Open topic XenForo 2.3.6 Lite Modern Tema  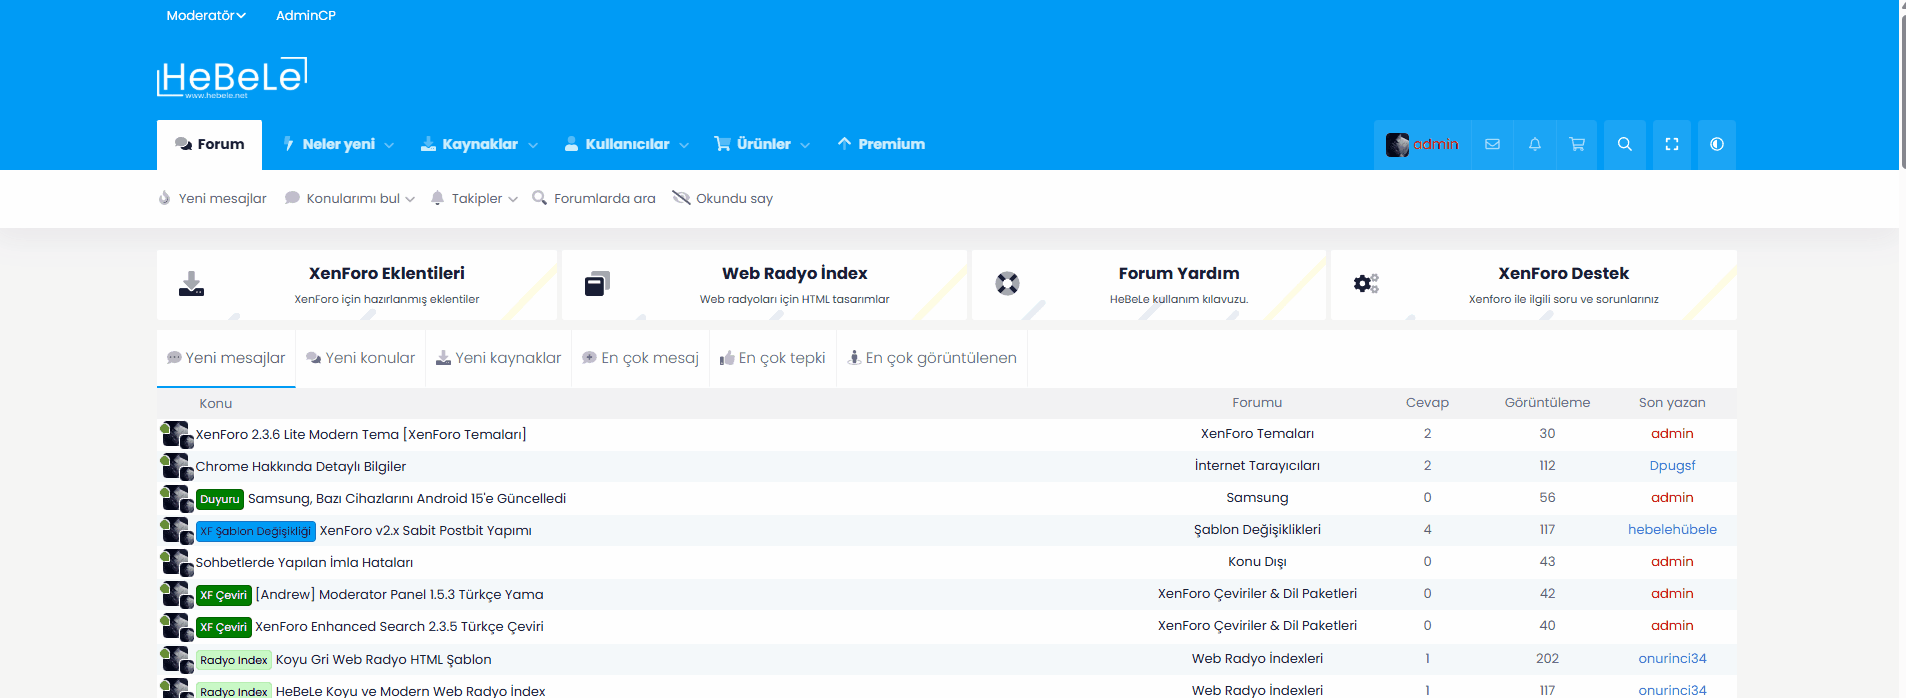click(361, 434)
